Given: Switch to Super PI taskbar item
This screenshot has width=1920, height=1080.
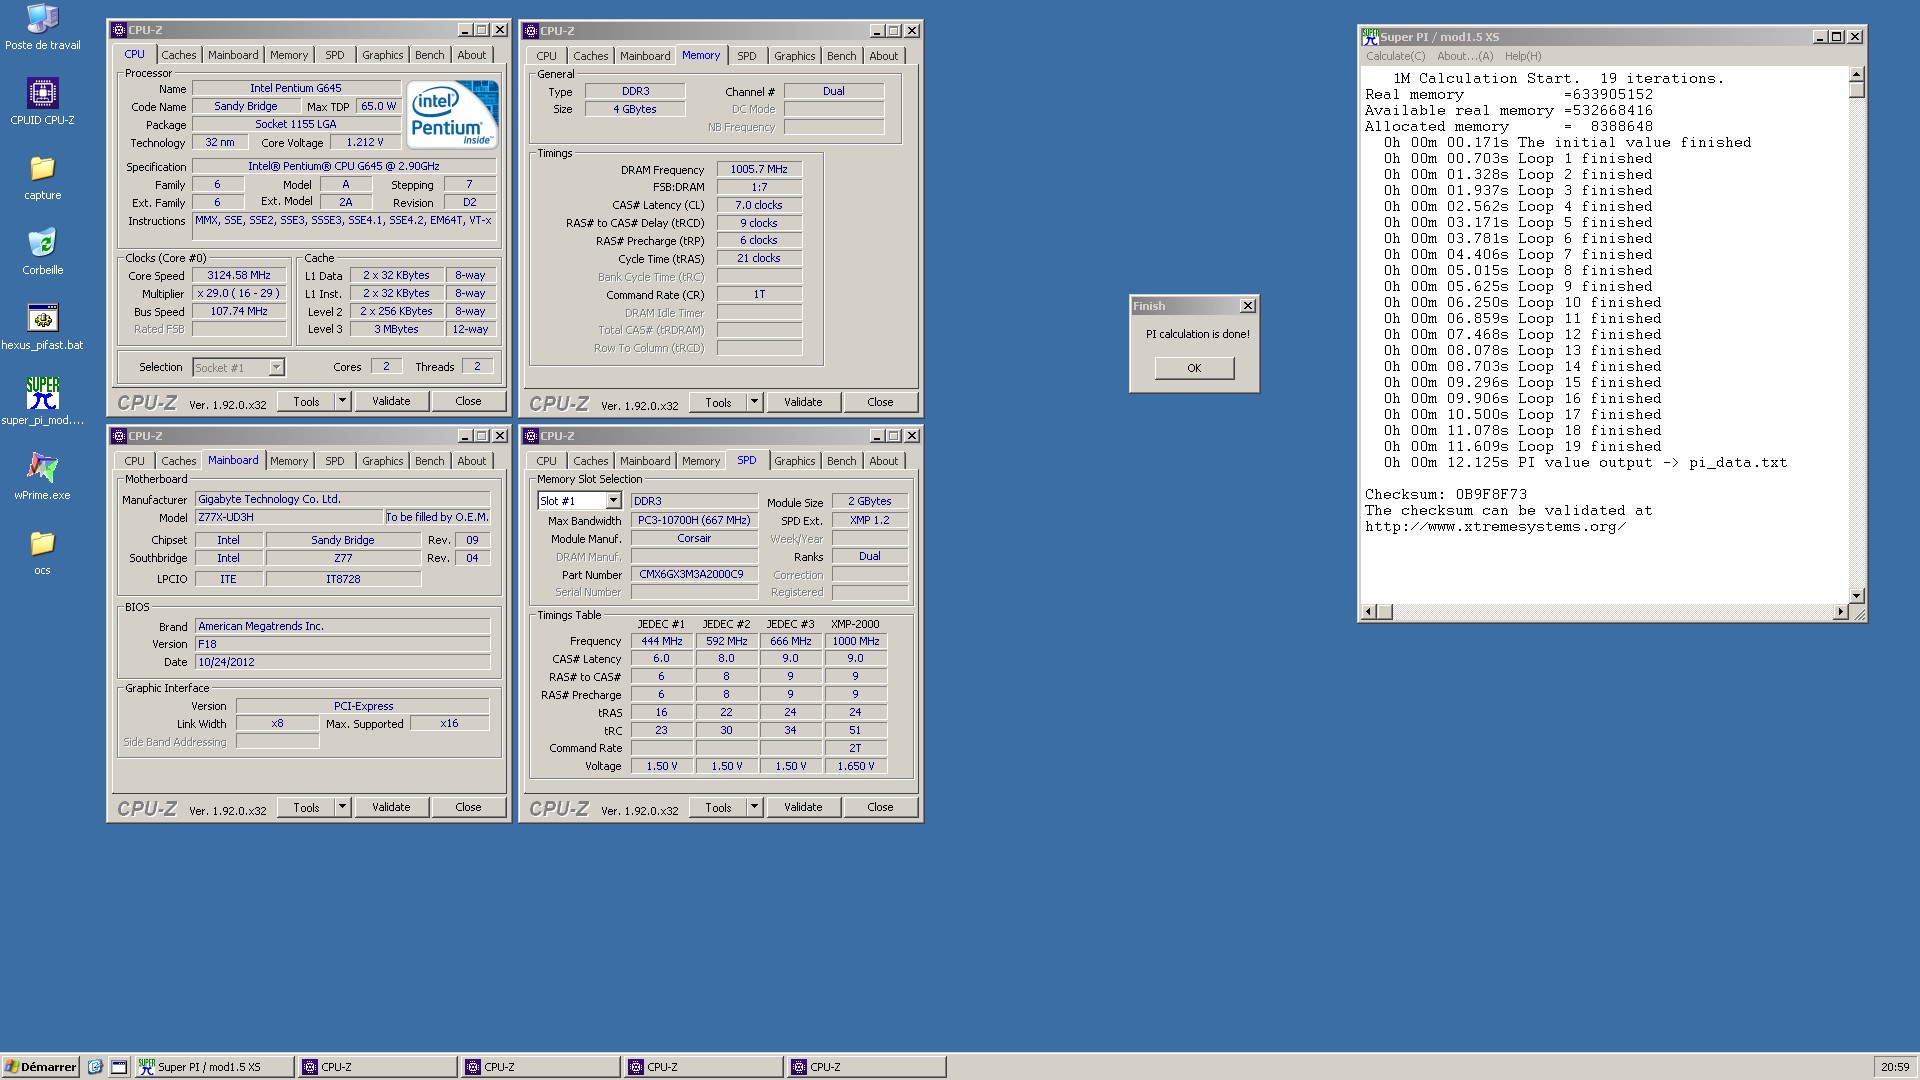Looking at the screenshot, I should pyautogui.click(x=214, y=1067).
